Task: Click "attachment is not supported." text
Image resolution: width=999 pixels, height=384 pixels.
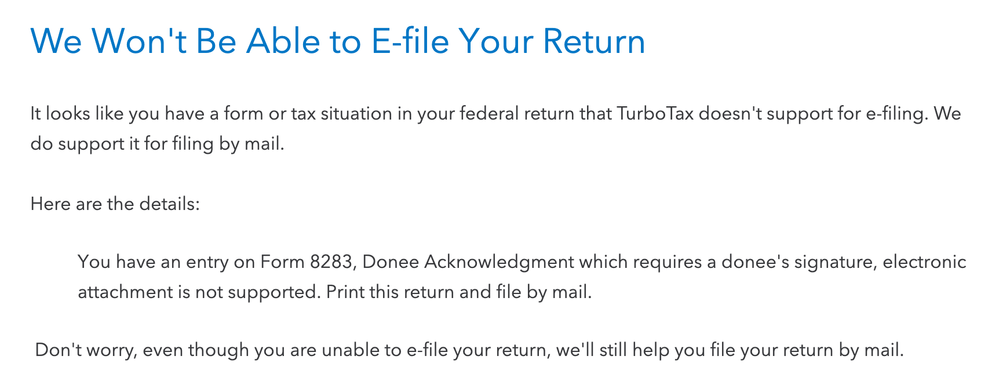Action: tap(199, 292)
